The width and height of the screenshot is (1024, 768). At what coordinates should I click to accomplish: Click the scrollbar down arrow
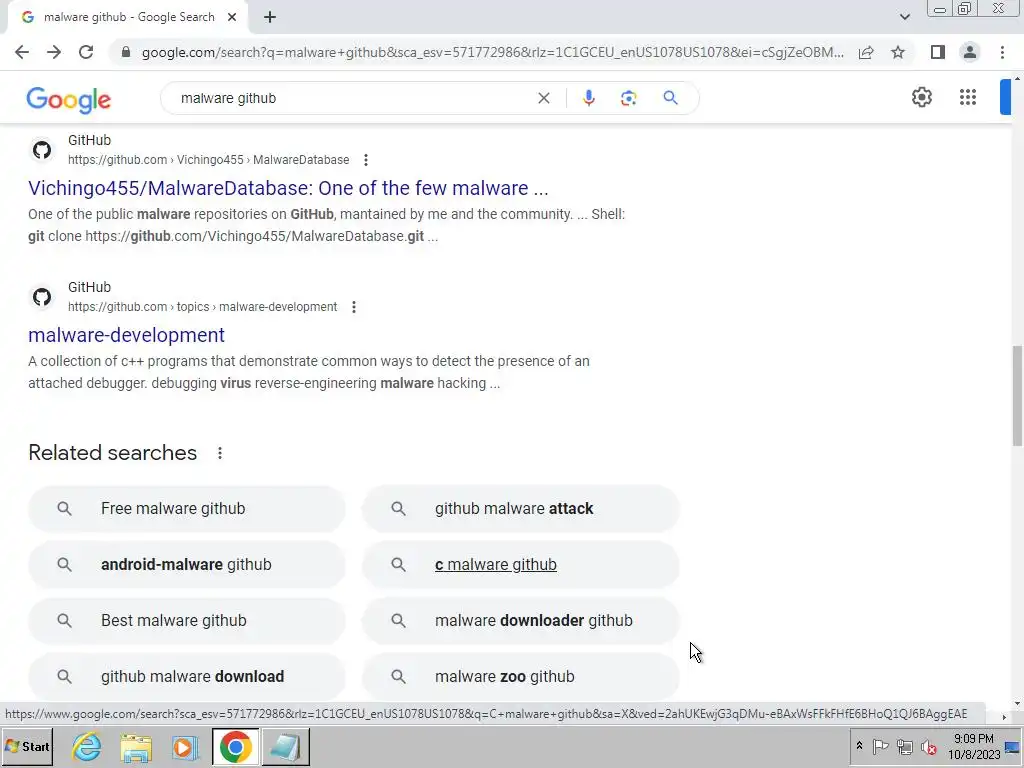[x=1017, y=704]
